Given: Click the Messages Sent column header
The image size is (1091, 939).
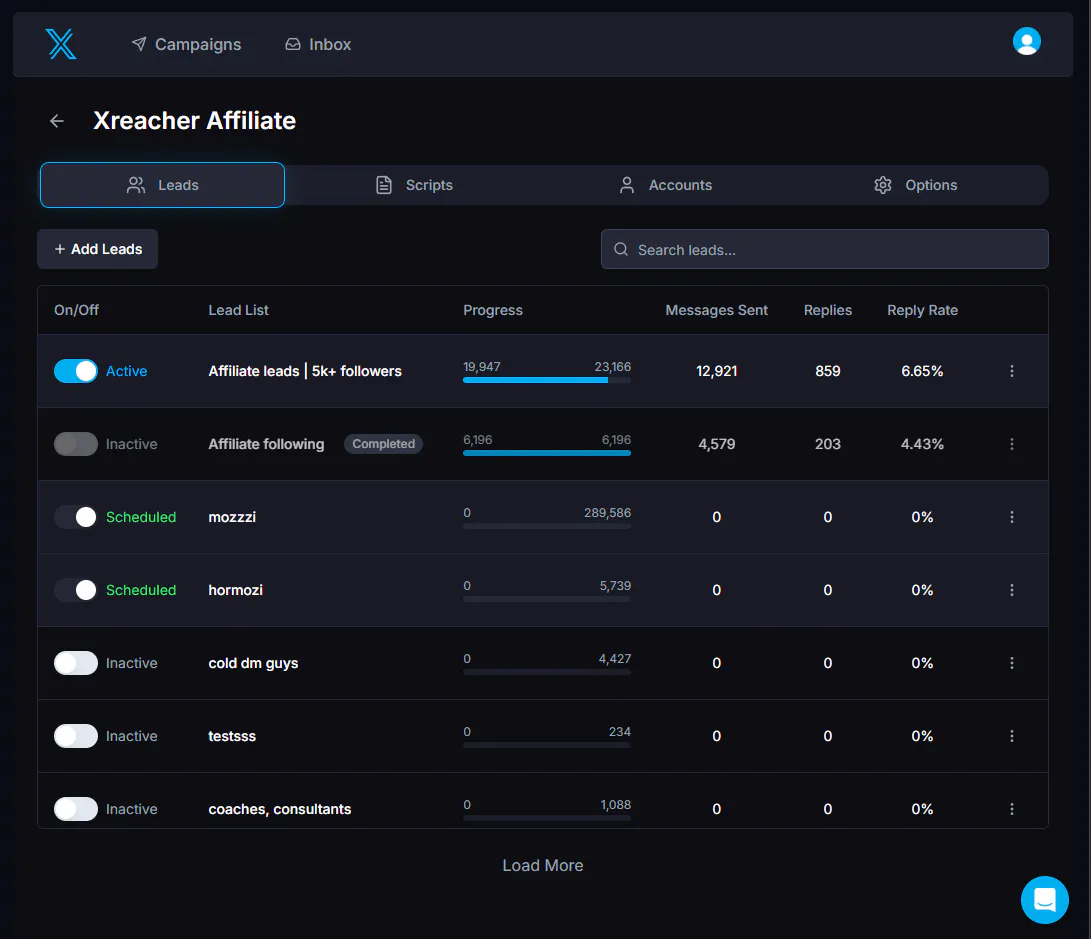Looking at the screenshot, I should tap(717, 310).
